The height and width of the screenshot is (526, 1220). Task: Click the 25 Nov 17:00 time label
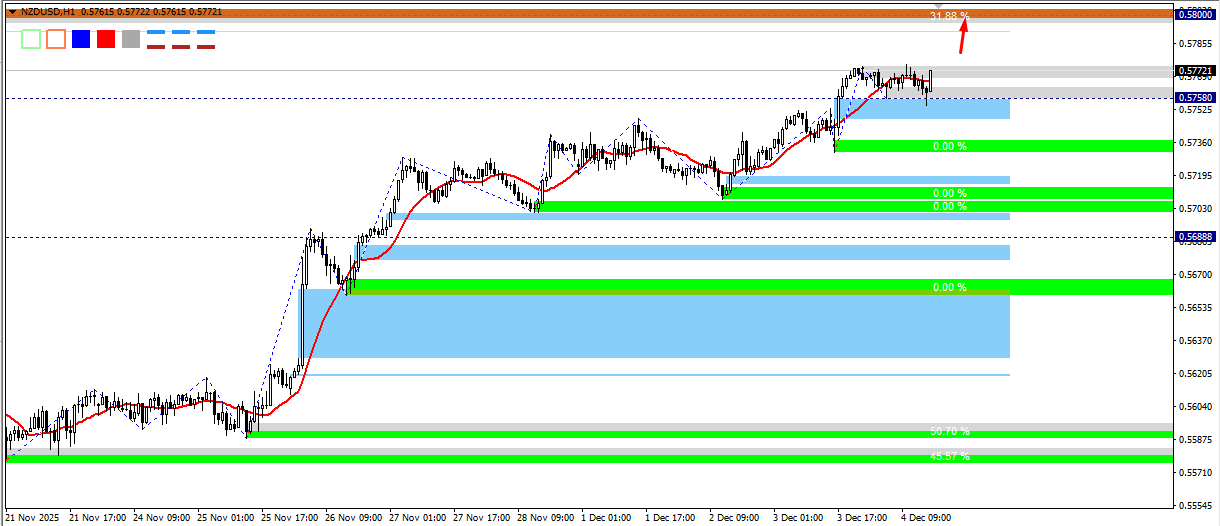[289, 518]
